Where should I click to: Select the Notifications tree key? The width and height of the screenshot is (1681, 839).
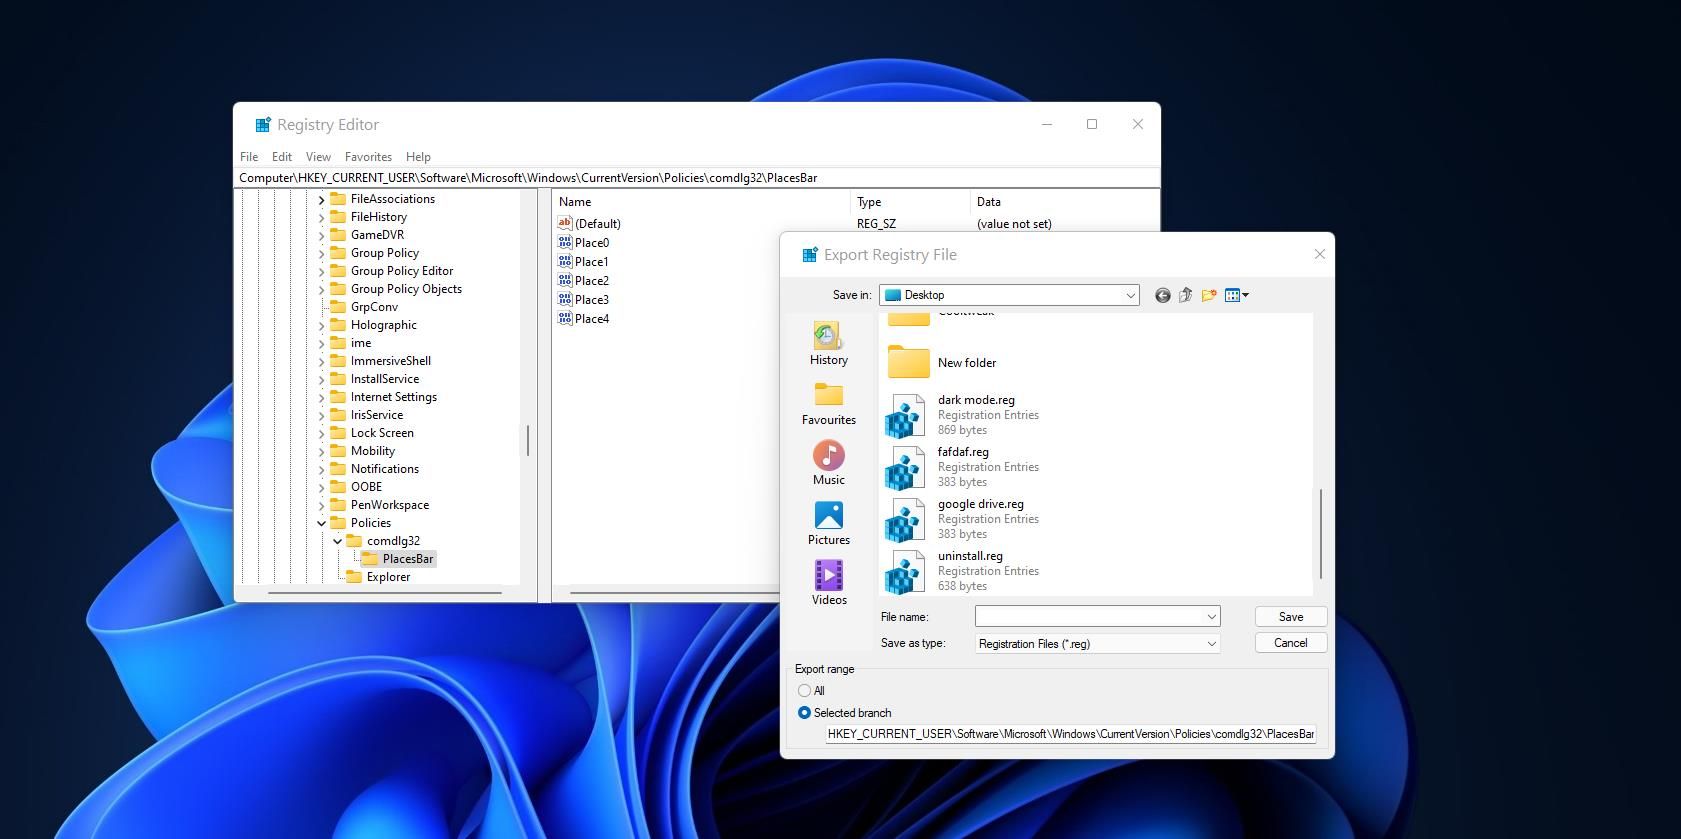(384, 469)
